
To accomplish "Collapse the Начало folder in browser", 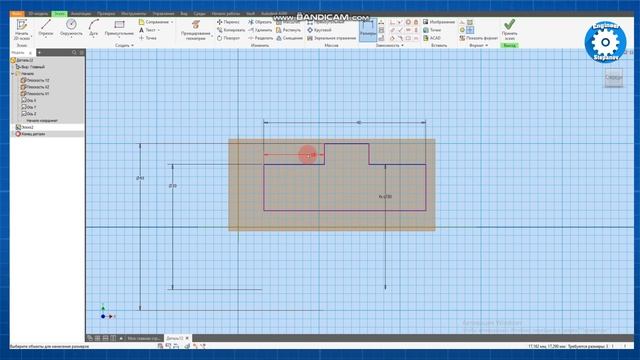I will click(x=13, y=74).
